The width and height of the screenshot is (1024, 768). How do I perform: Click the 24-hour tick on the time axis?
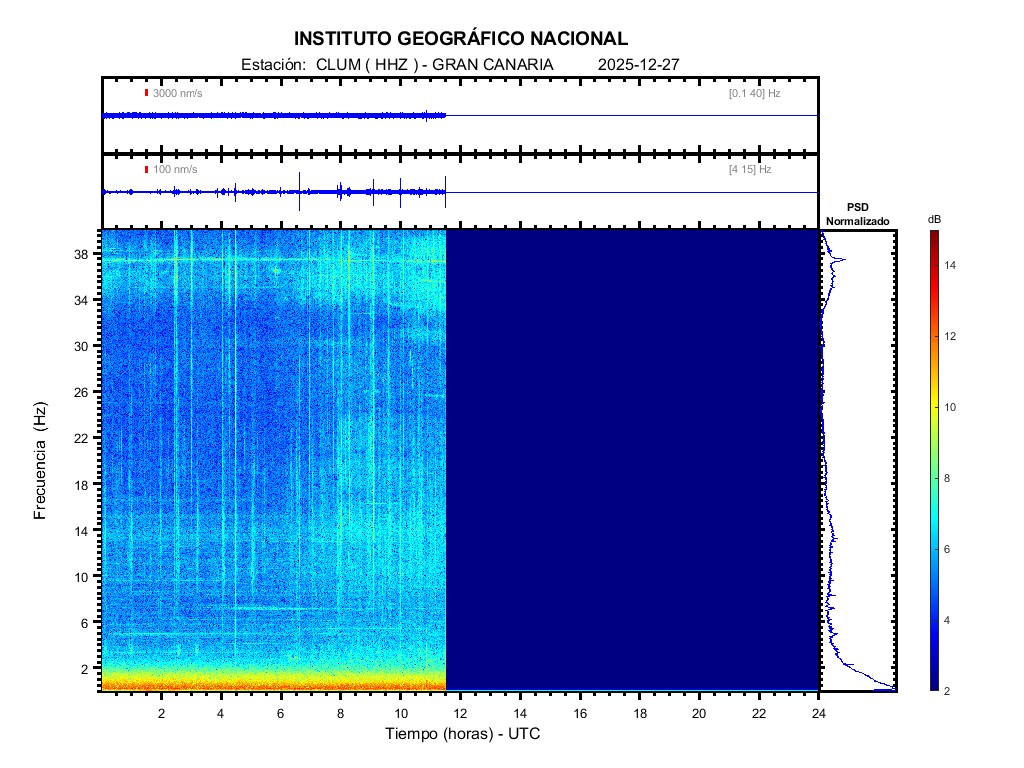click(819, 713)
